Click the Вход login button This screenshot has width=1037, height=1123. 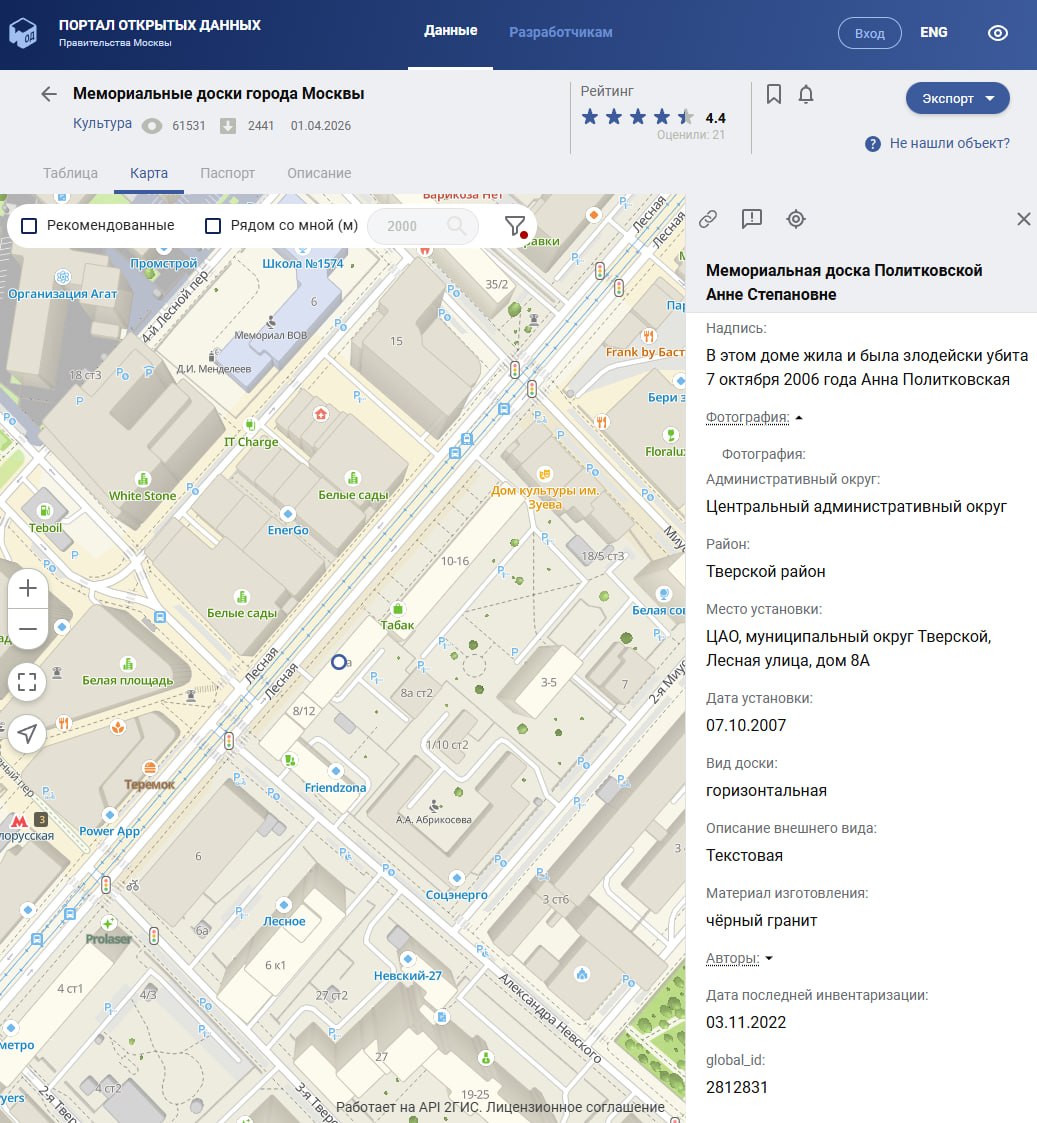pyautogui.click(x=869, y=33)
